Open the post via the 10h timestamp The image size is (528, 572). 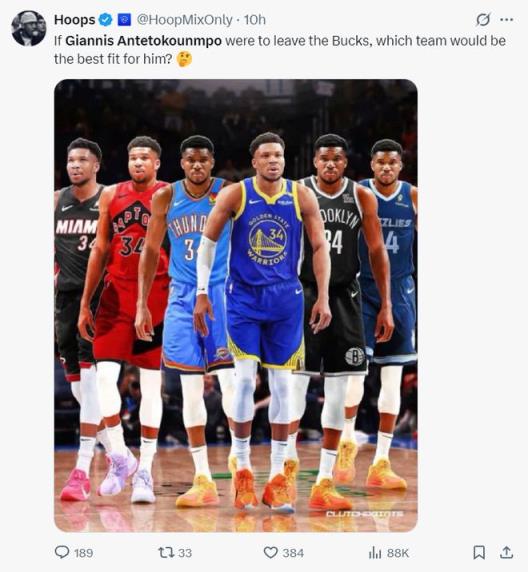(x=255, y=20)
